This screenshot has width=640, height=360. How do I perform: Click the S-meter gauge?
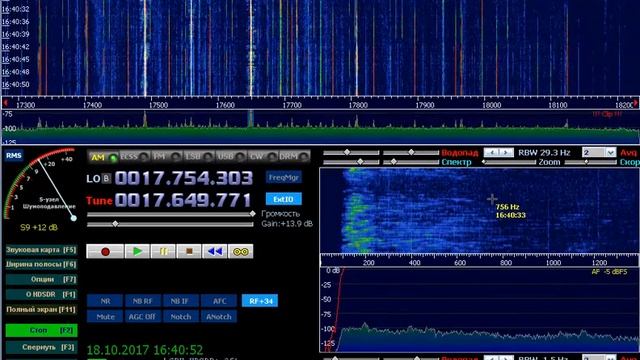point(40,184)
